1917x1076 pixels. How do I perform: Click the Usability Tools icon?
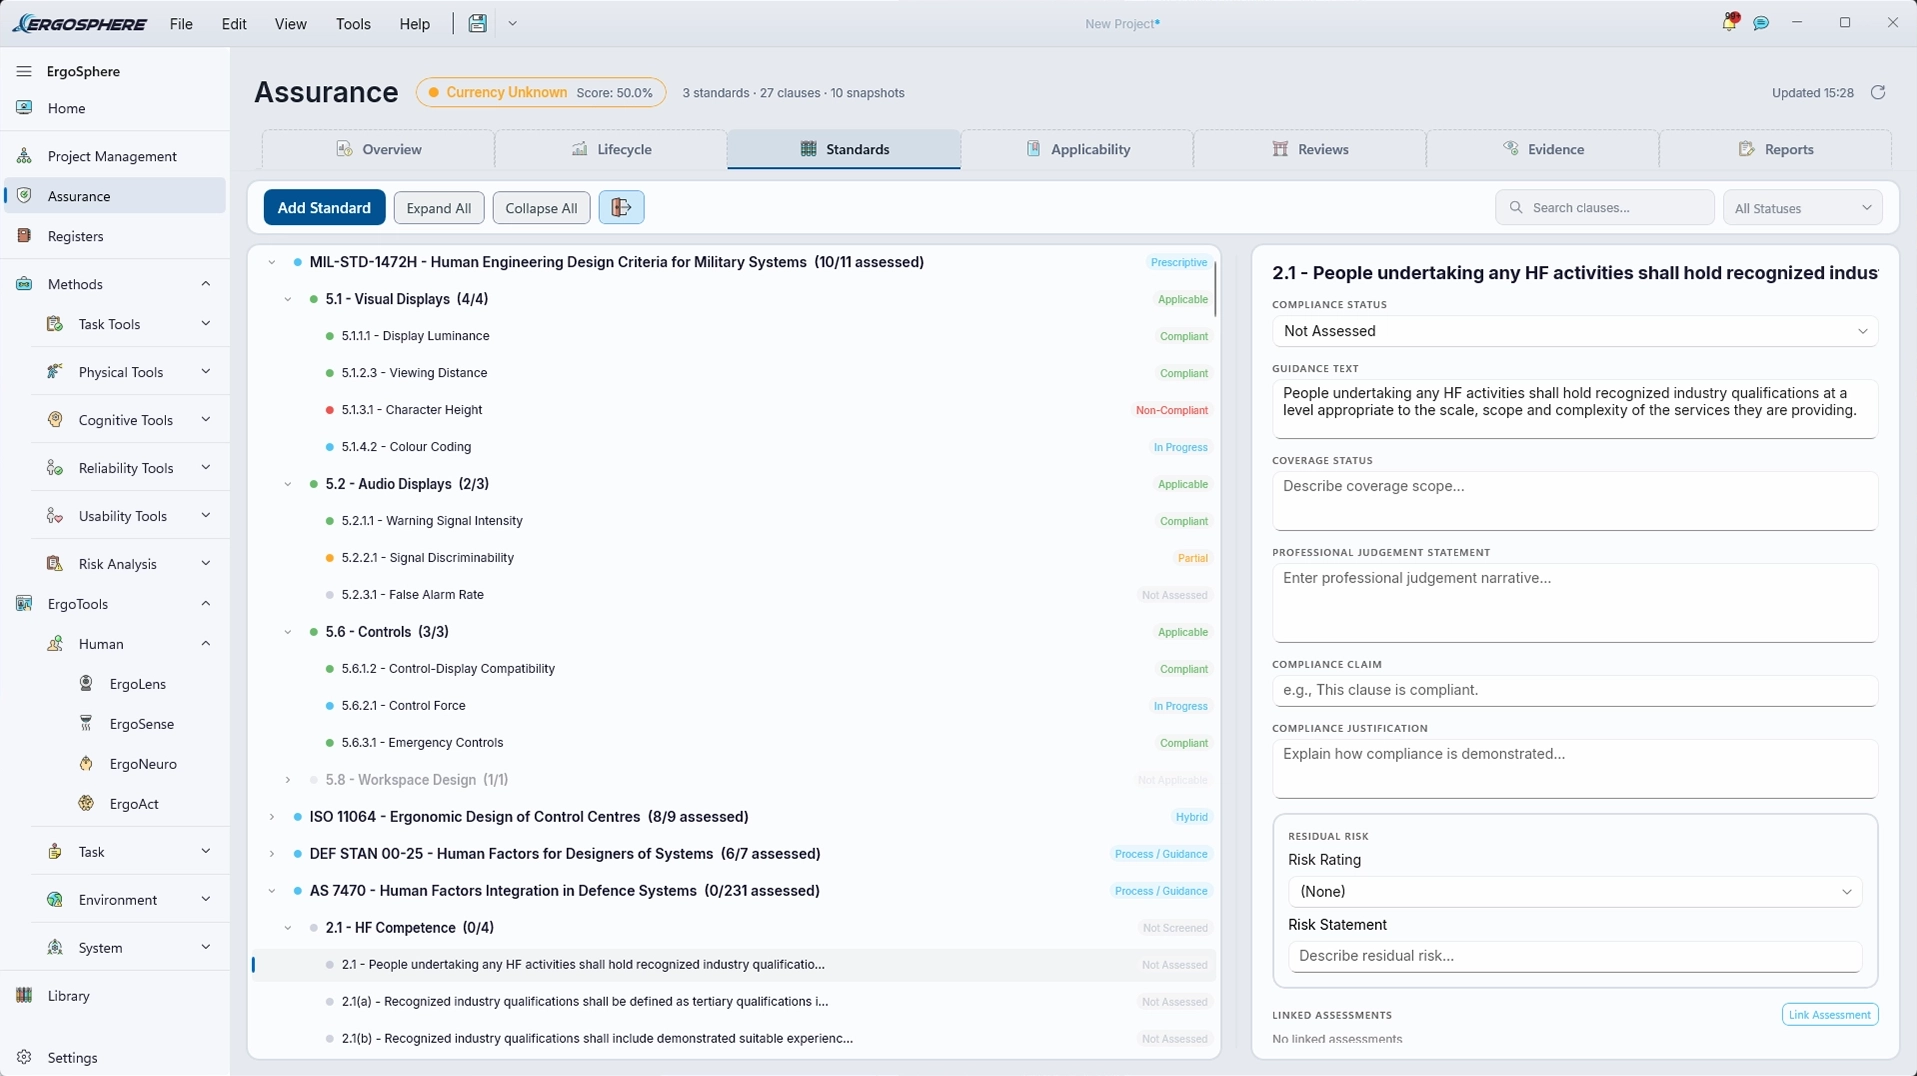tap(55, 516)
